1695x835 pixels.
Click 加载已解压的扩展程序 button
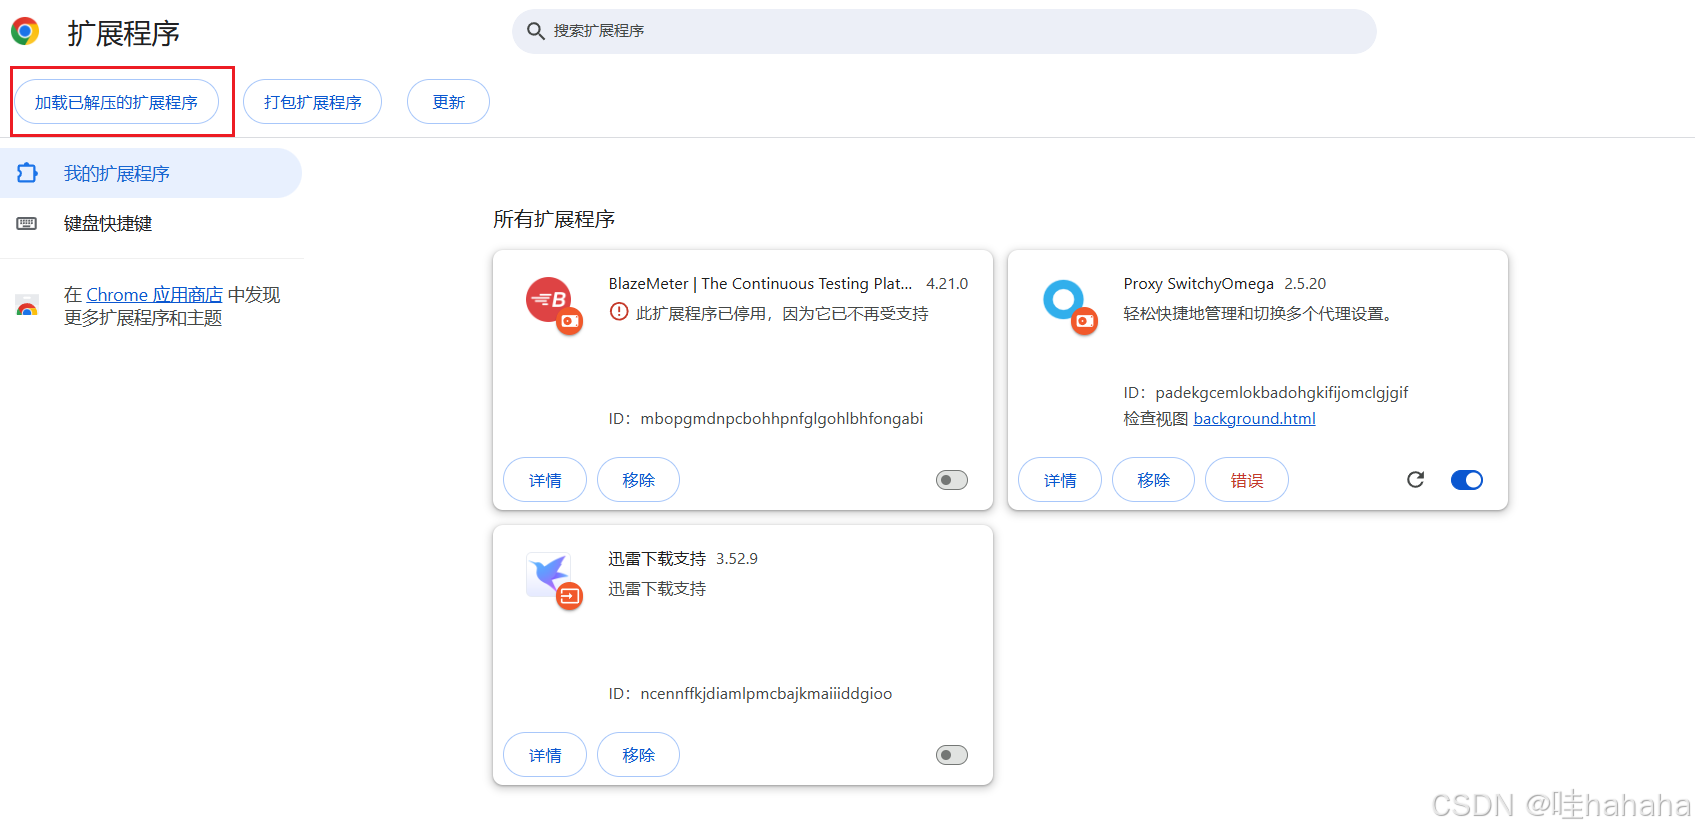pyautogui.click(x=116, y=102)
